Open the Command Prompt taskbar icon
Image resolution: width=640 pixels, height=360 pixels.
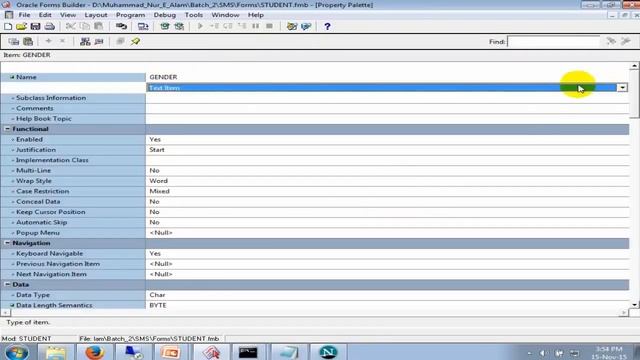(x=248, y=352)
